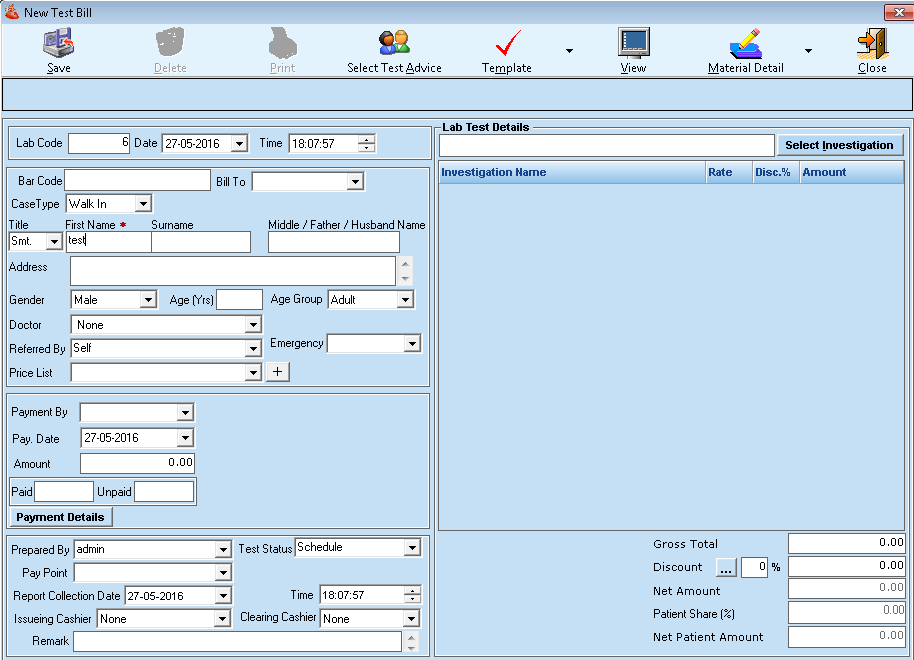Close the New Test Bill window
The image size is (914, 660).
(x=898, y=12)
